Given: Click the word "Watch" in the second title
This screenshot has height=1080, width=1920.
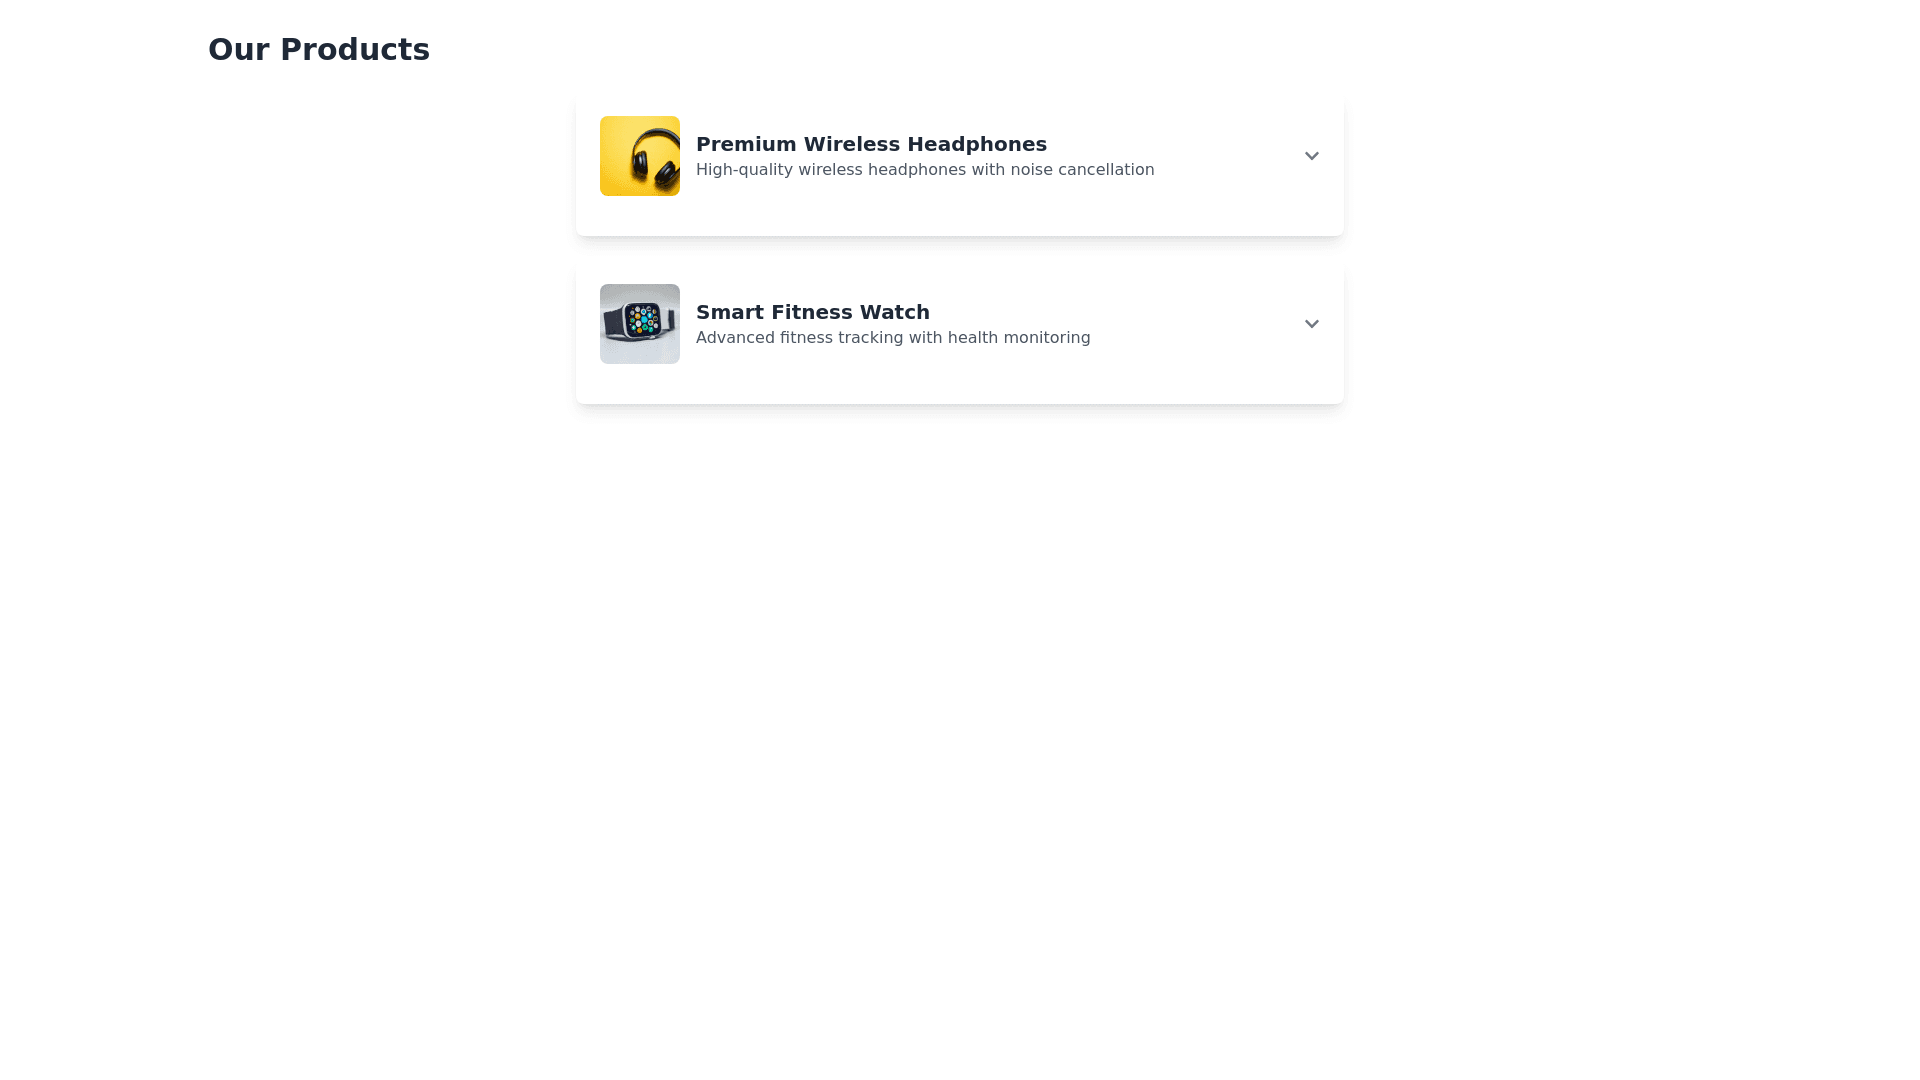Looking at the screenshot, I should tap(894, 312).
